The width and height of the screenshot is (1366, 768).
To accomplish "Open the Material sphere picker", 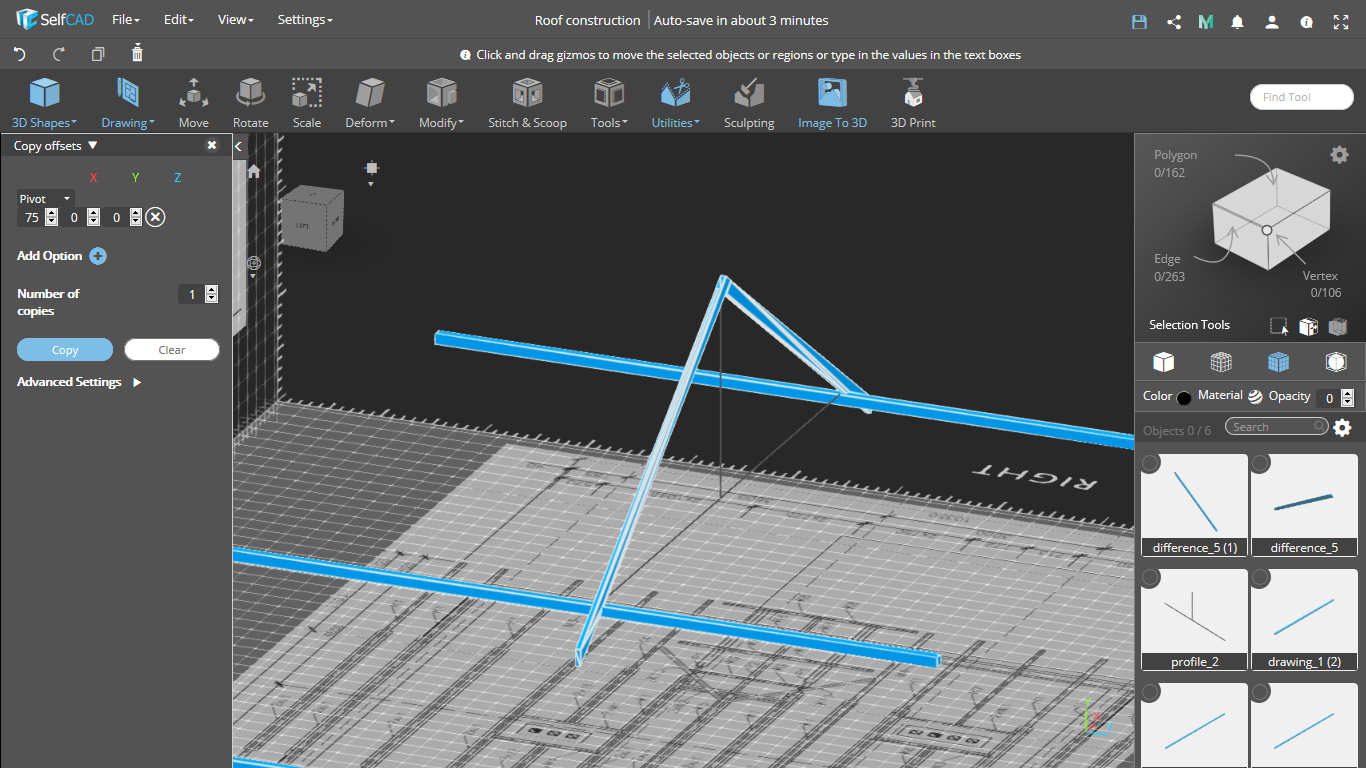I will pyautogui.click(x=1255, y=397).
